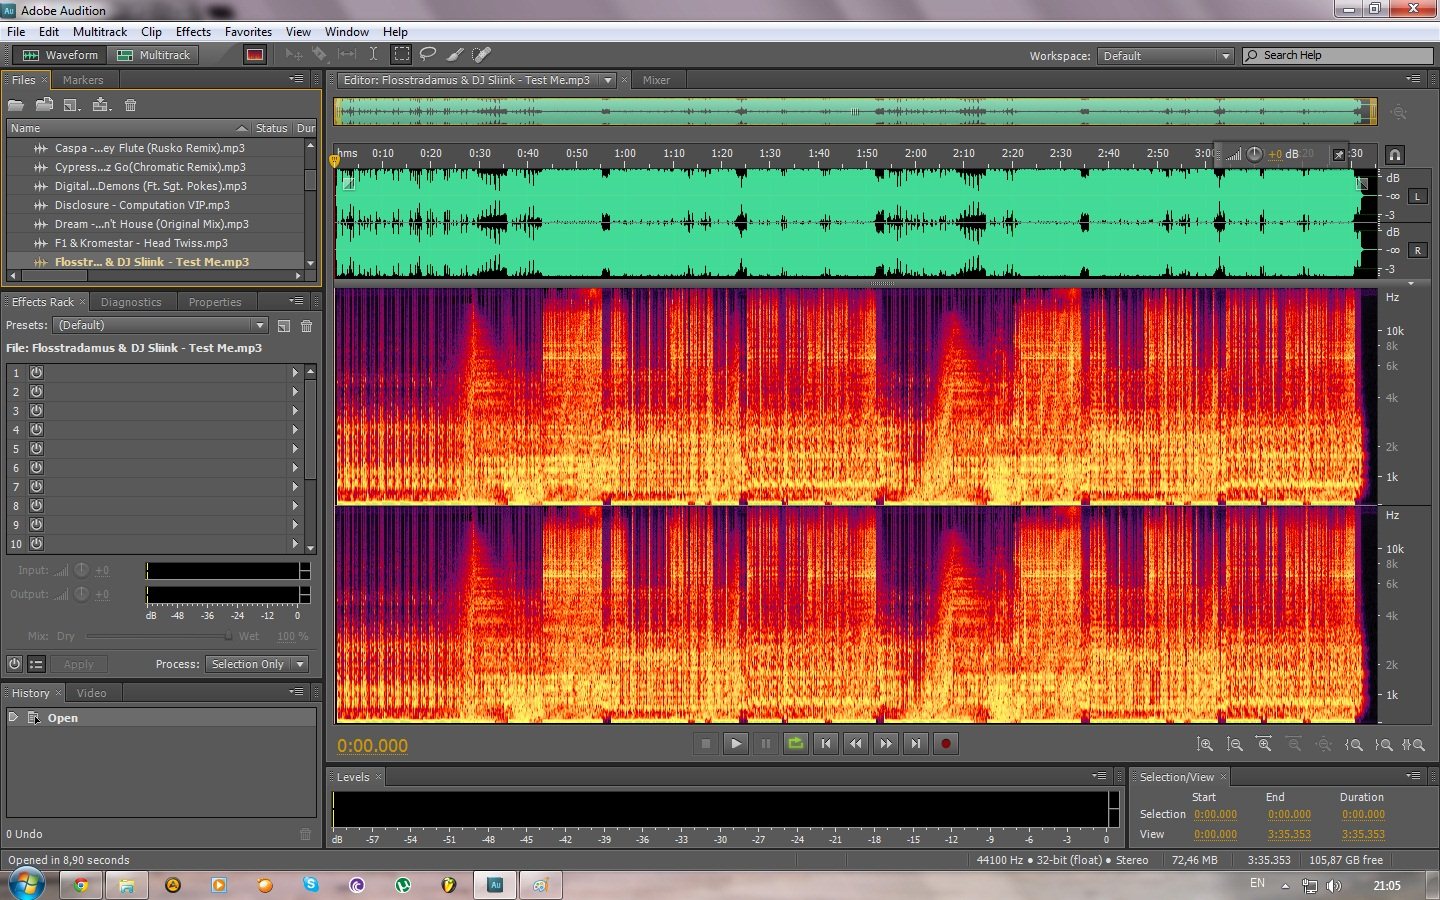Viewport: 1440px width, 900px height.
Task: Move playhead to next marker
Action: [916, 743]
